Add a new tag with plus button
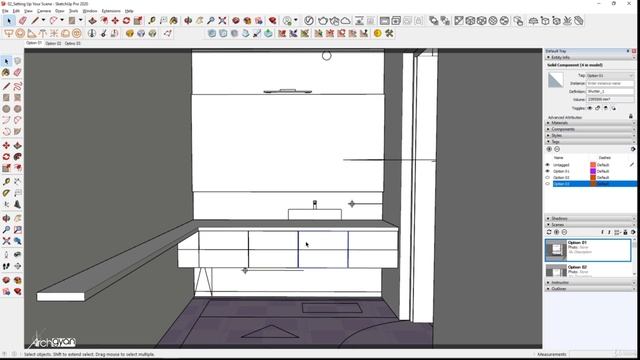The height and width of the screenshot is (360, 640). 549,149
